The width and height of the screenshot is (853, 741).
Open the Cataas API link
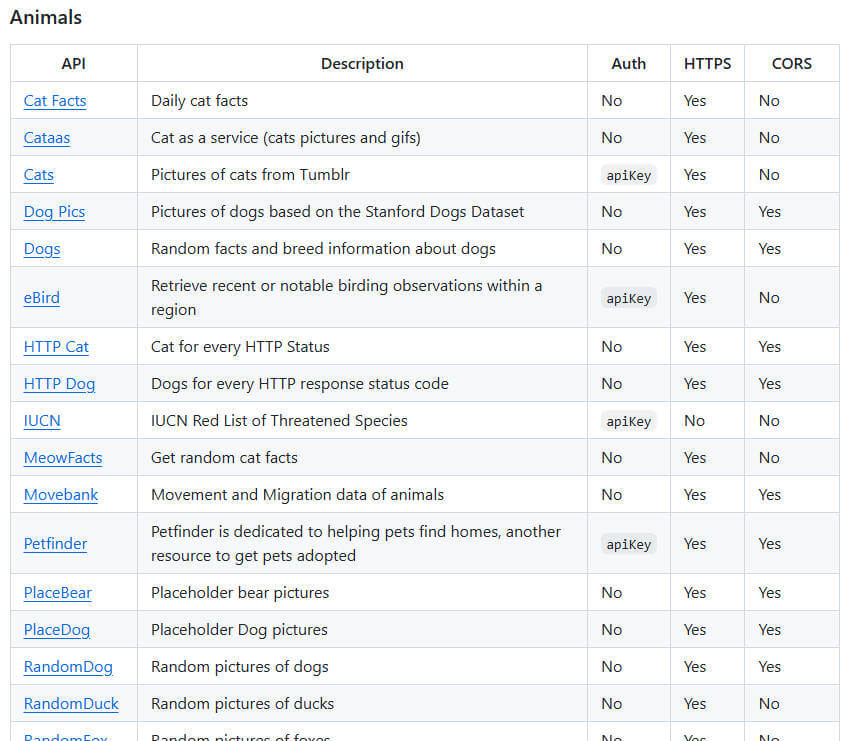[x=47, y=138]
